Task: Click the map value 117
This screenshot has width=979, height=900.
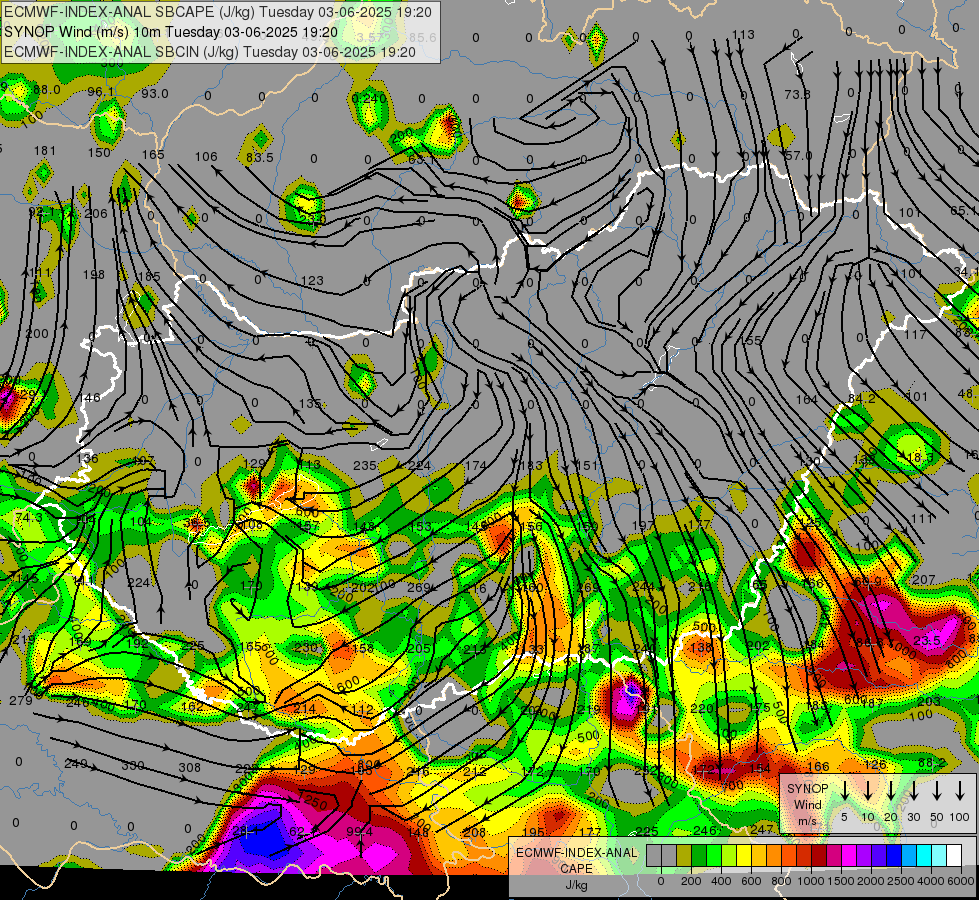Action: coord(915,335)
